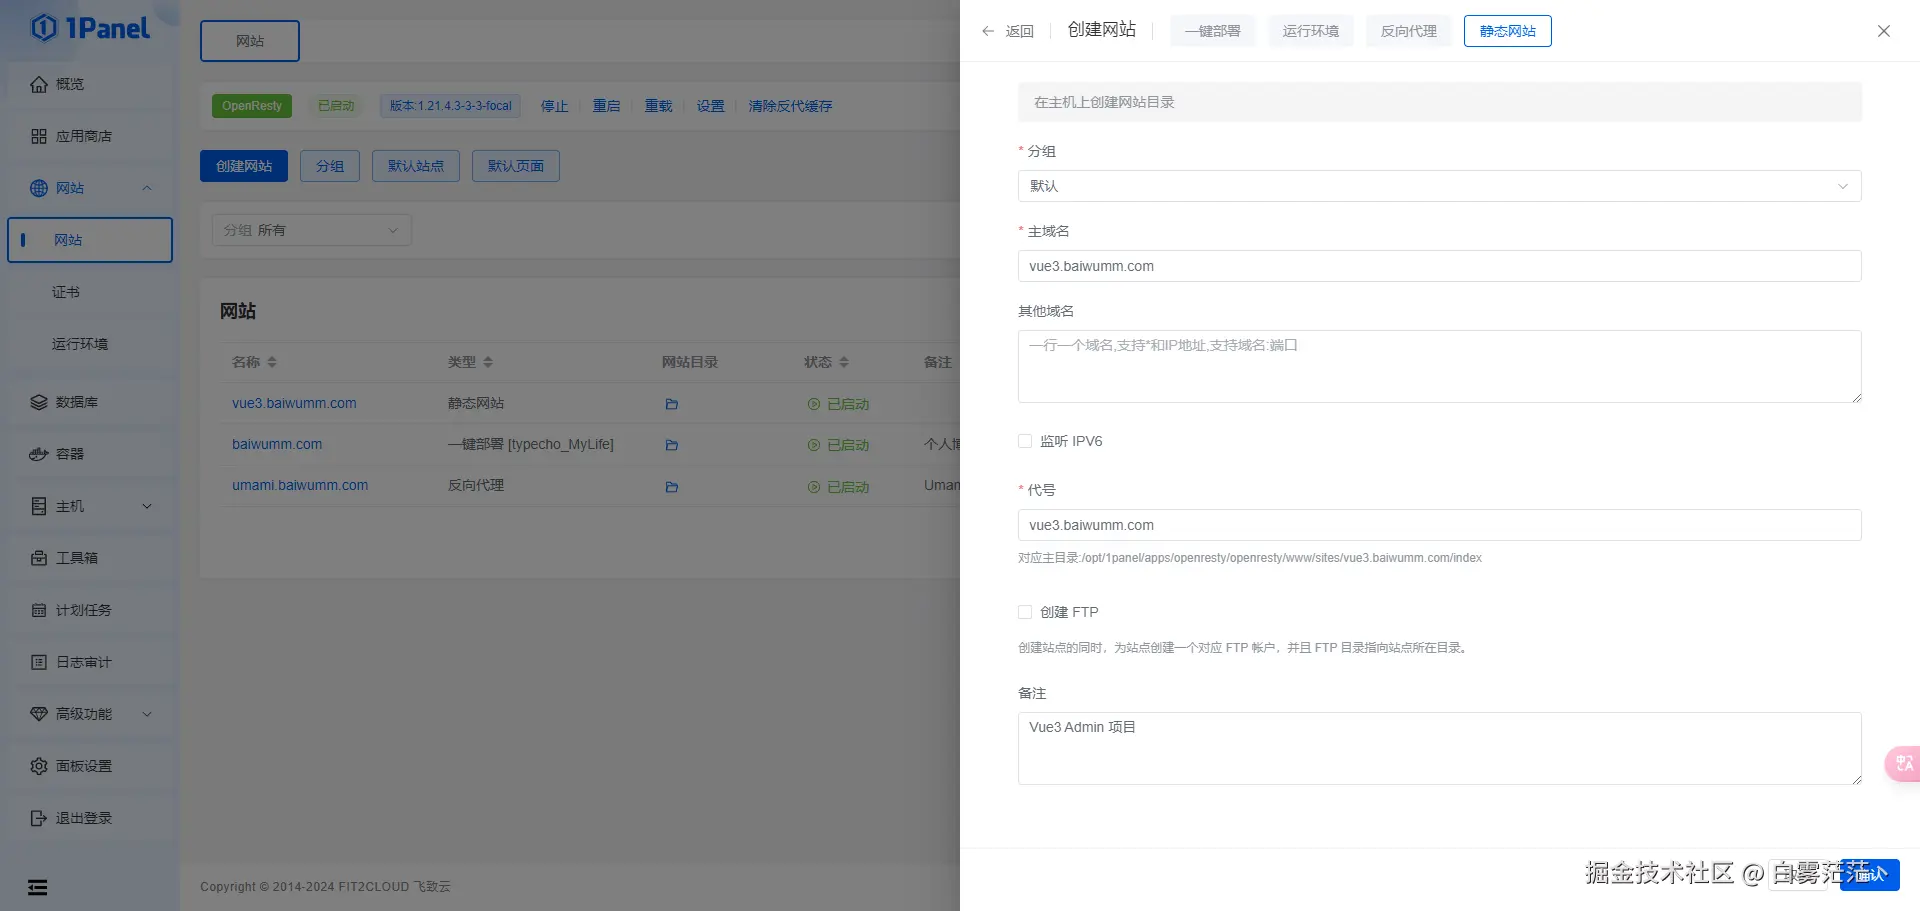Click the blue 确认 confirm button

coord(1870,874)
